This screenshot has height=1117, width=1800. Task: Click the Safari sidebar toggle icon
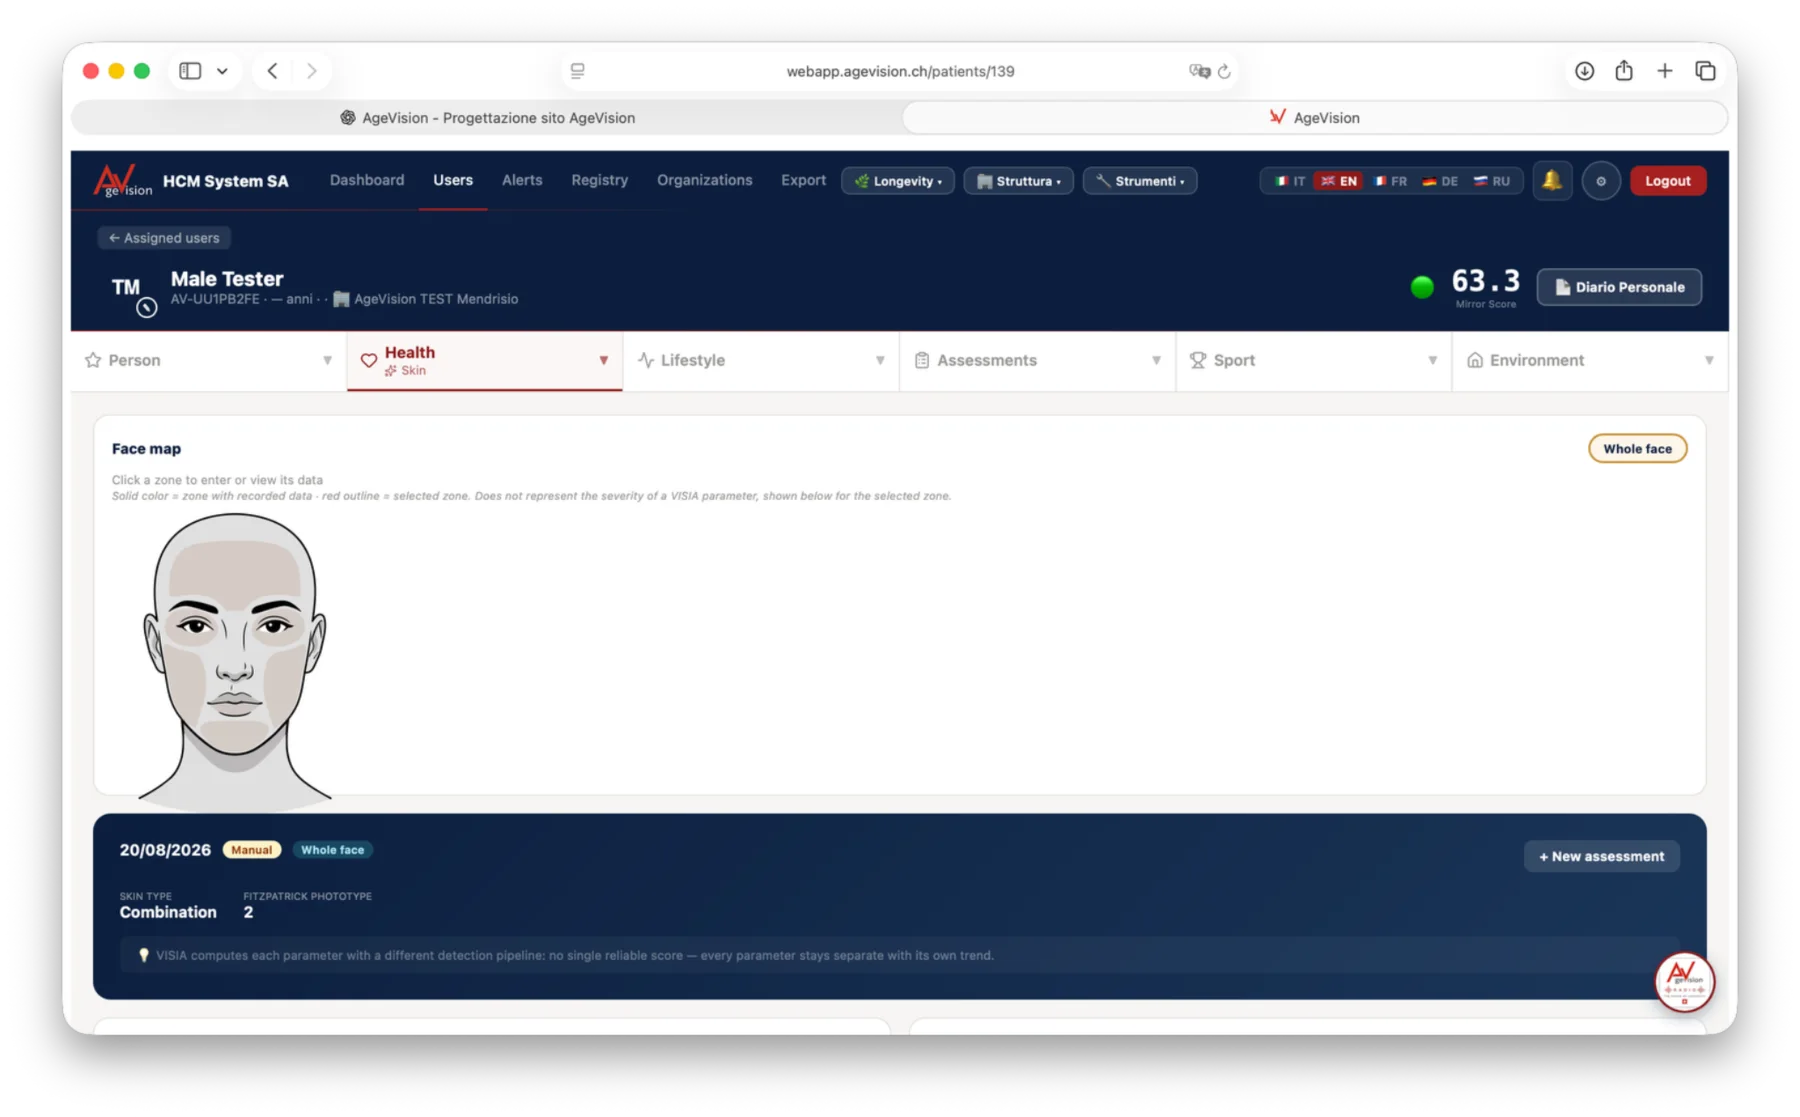(x=190, y=71)
